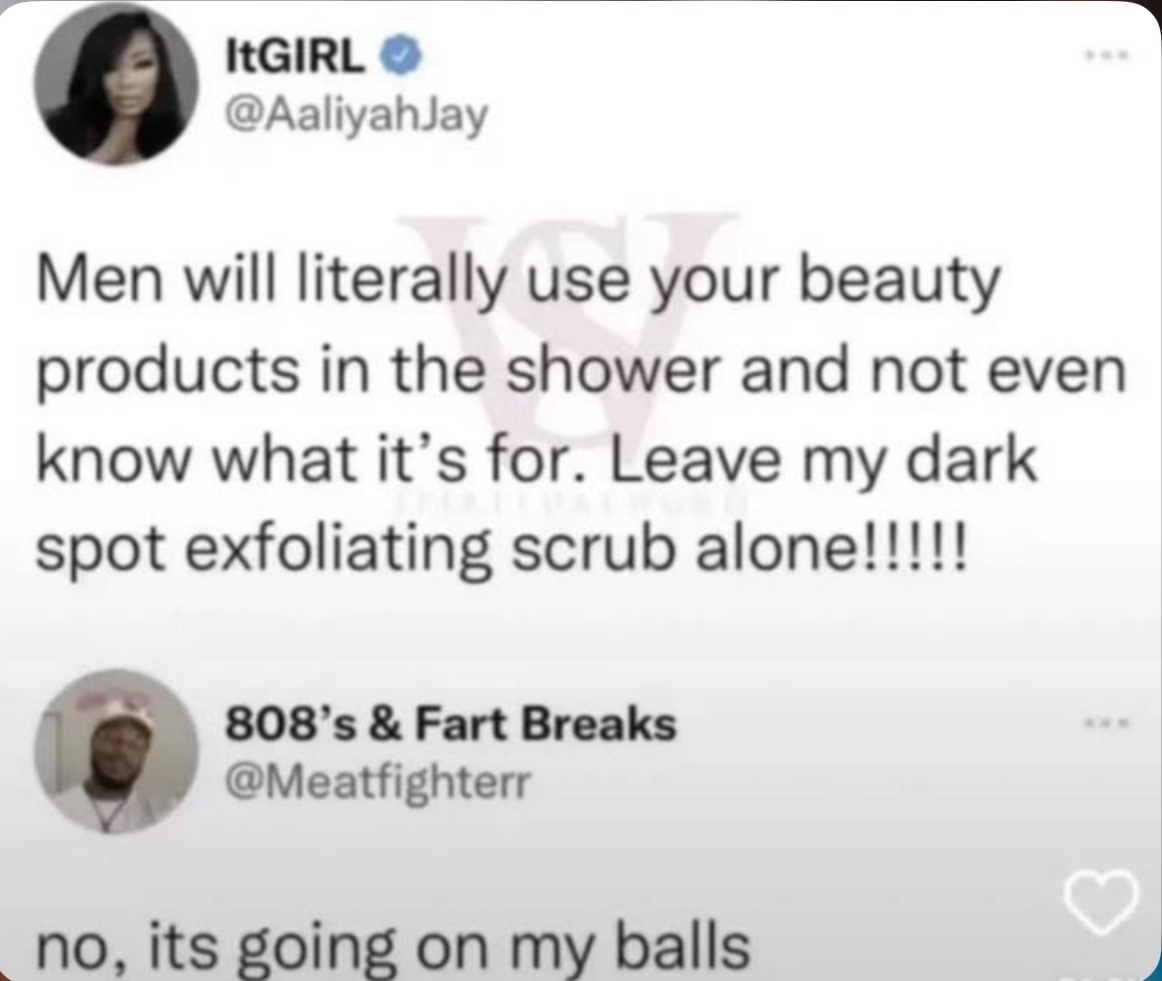Screen dimensions: 1162x981
Task: Click the faint watermark text below the VS logo
Action: [x=565, y=505]
